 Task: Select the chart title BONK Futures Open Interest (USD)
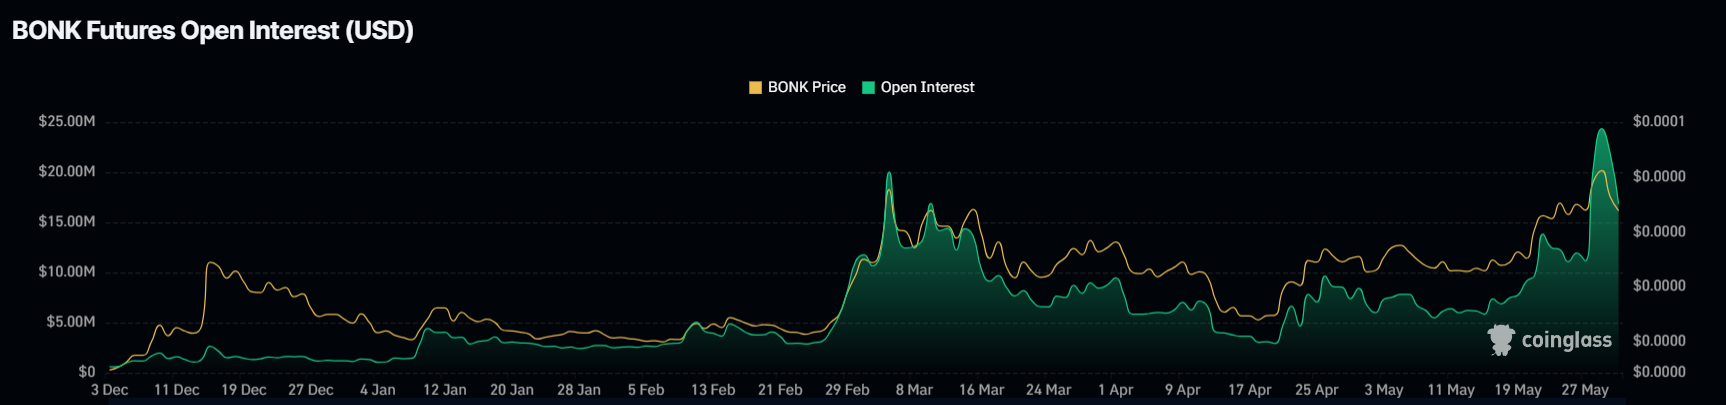213,31
